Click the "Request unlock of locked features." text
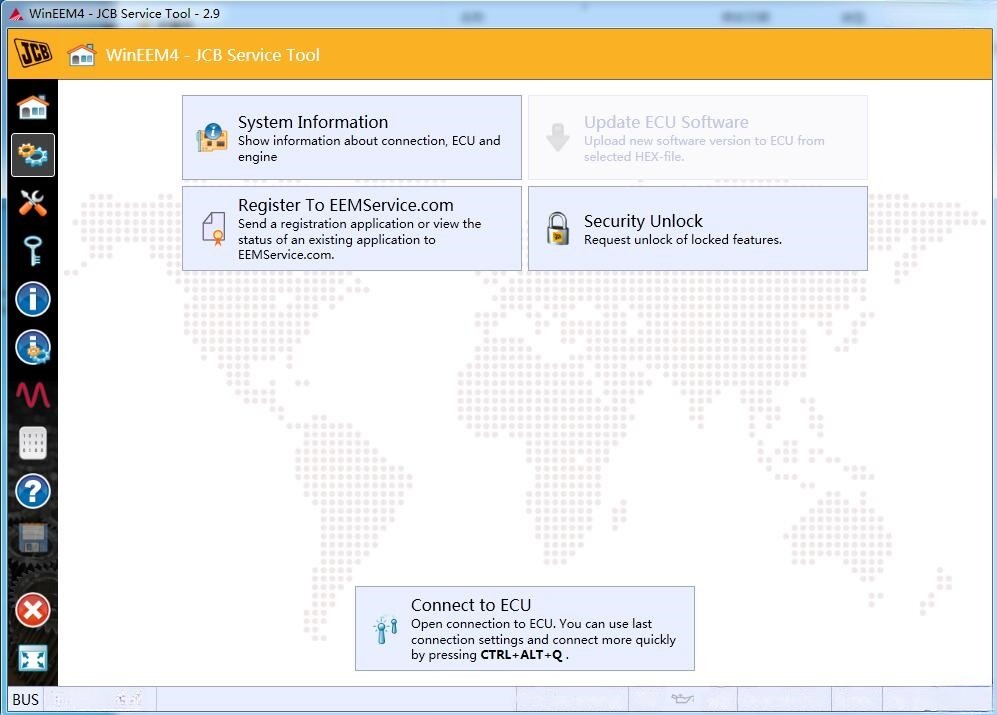The width and height of the screenshot is (997, 715). [683, 240]
